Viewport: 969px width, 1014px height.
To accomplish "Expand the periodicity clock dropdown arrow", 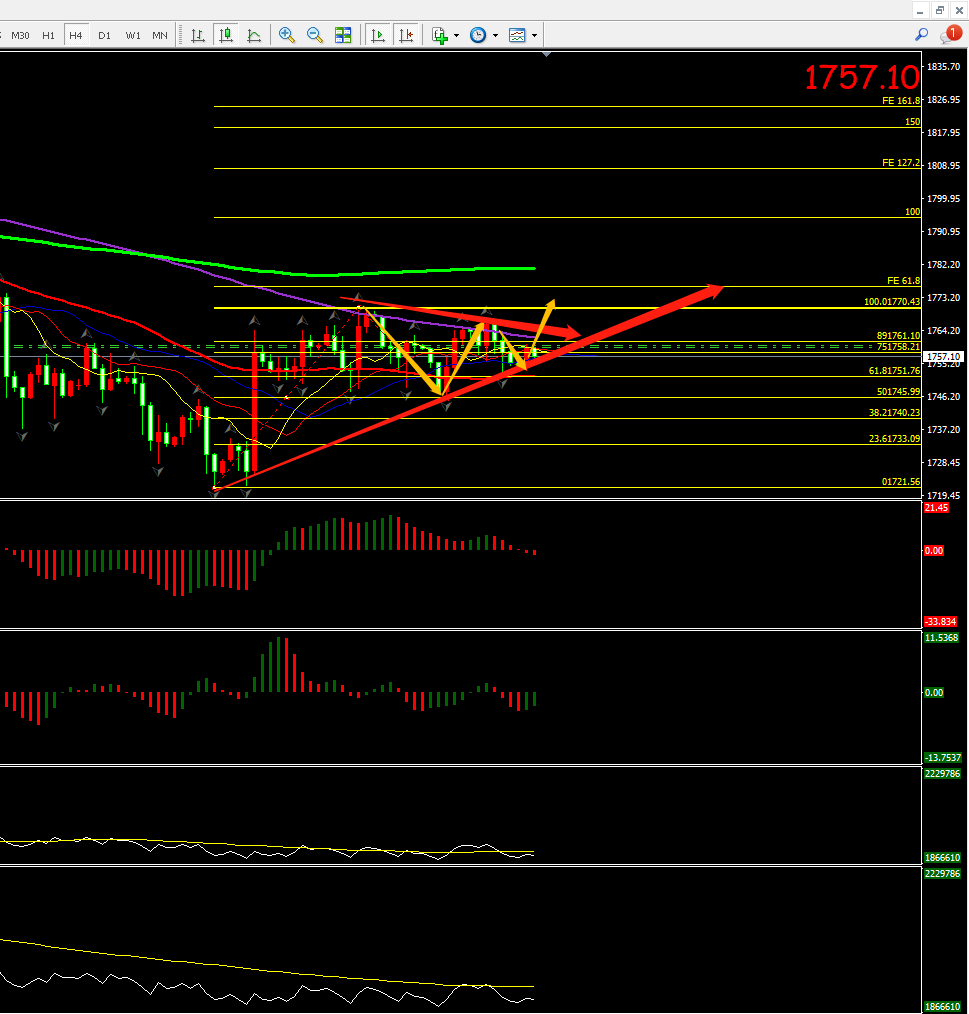I will [496, 35].
